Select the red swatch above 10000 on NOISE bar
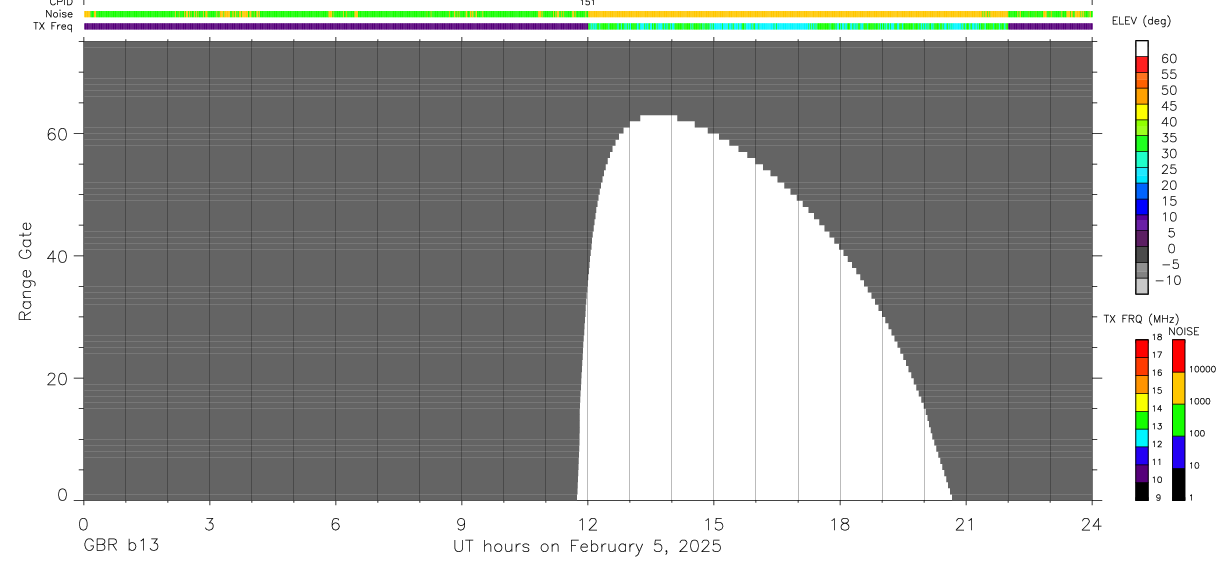 point(1178,356)
